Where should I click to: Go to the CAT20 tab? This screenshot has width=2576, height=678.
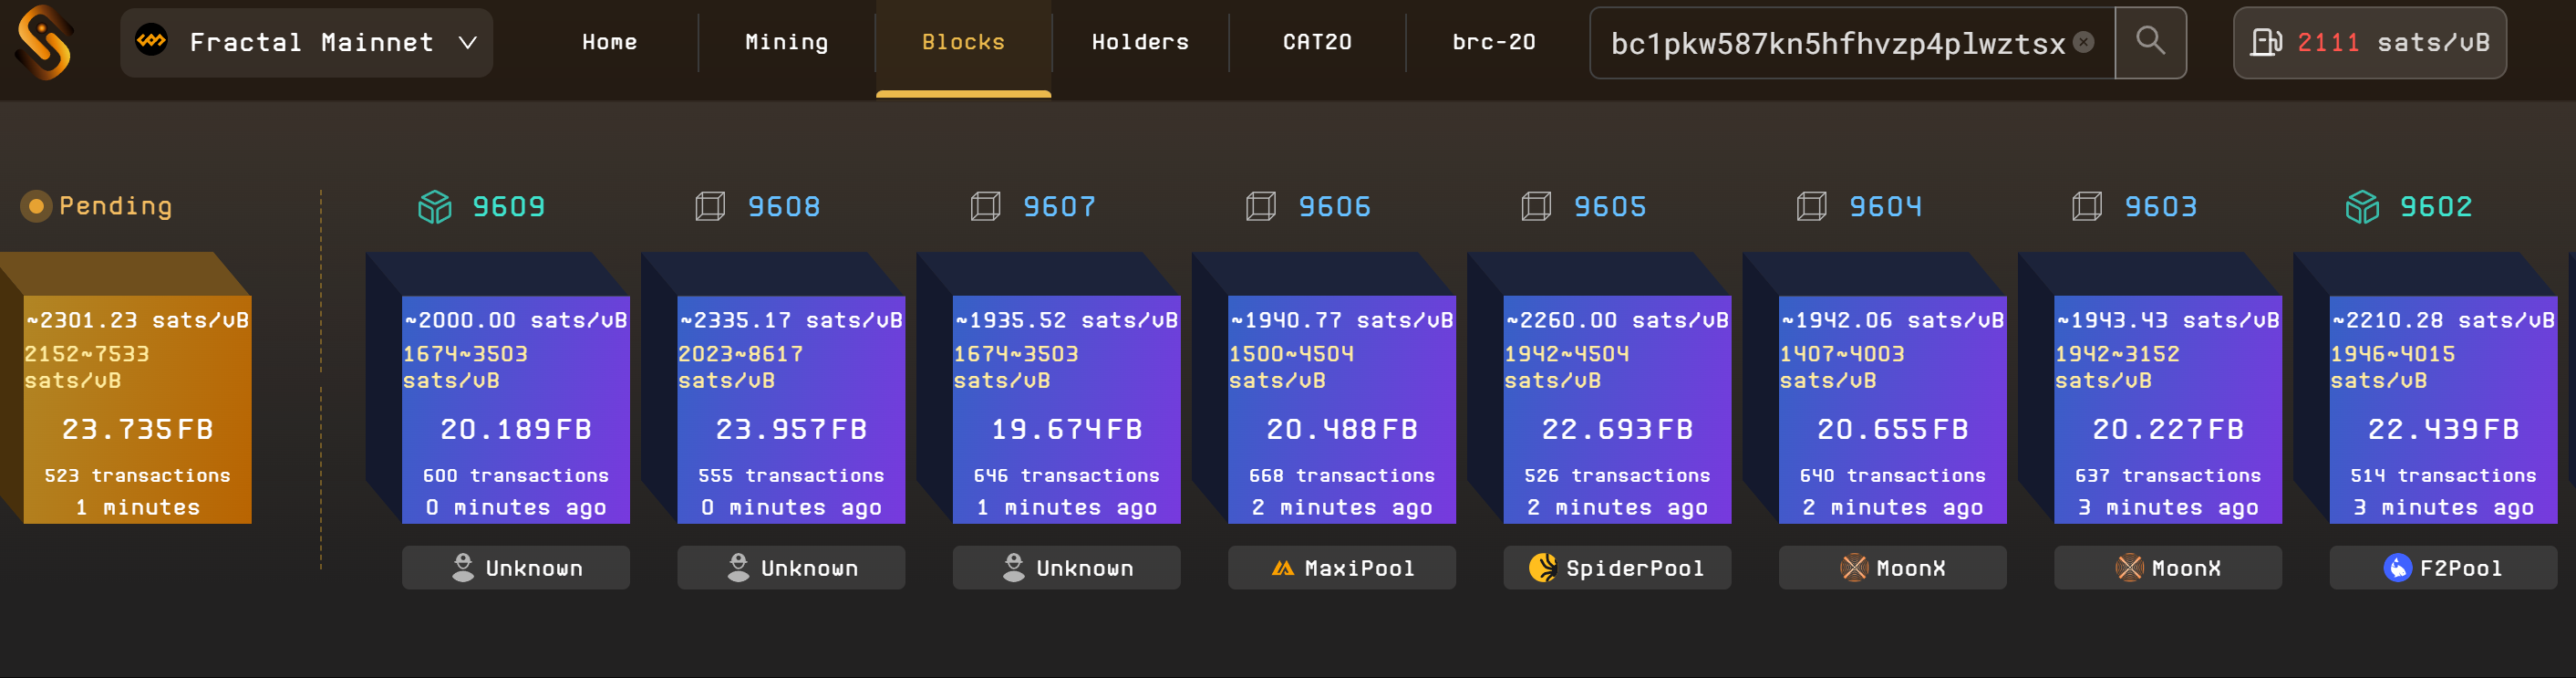1316,42
